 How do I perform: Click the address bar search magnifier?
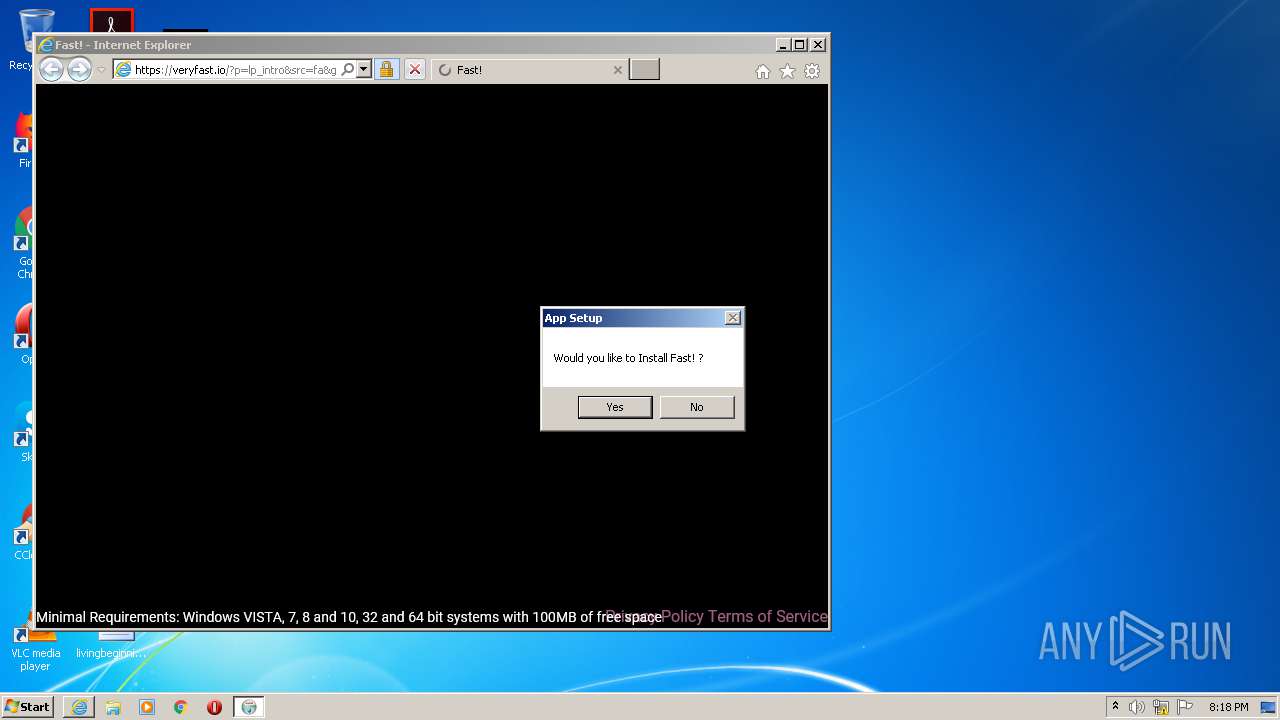point(348,70)
